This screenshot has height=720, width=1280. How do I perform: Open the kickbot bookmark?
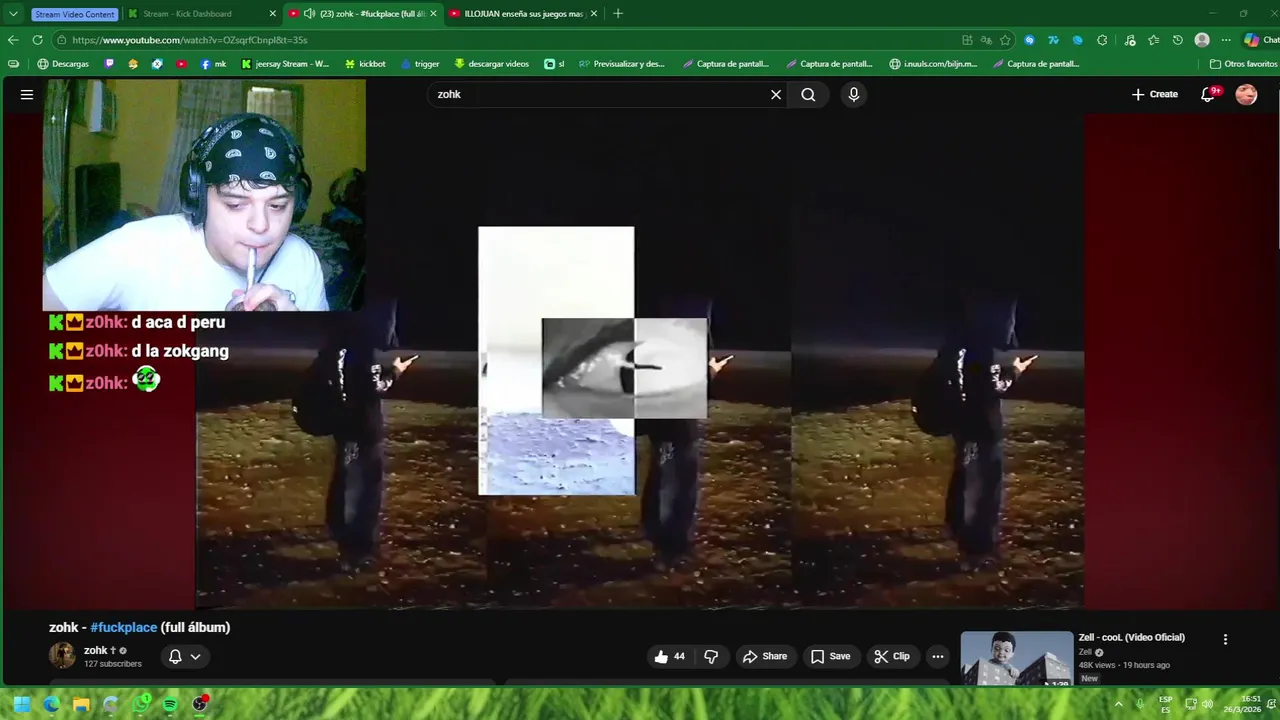click(x=365, y=64)
